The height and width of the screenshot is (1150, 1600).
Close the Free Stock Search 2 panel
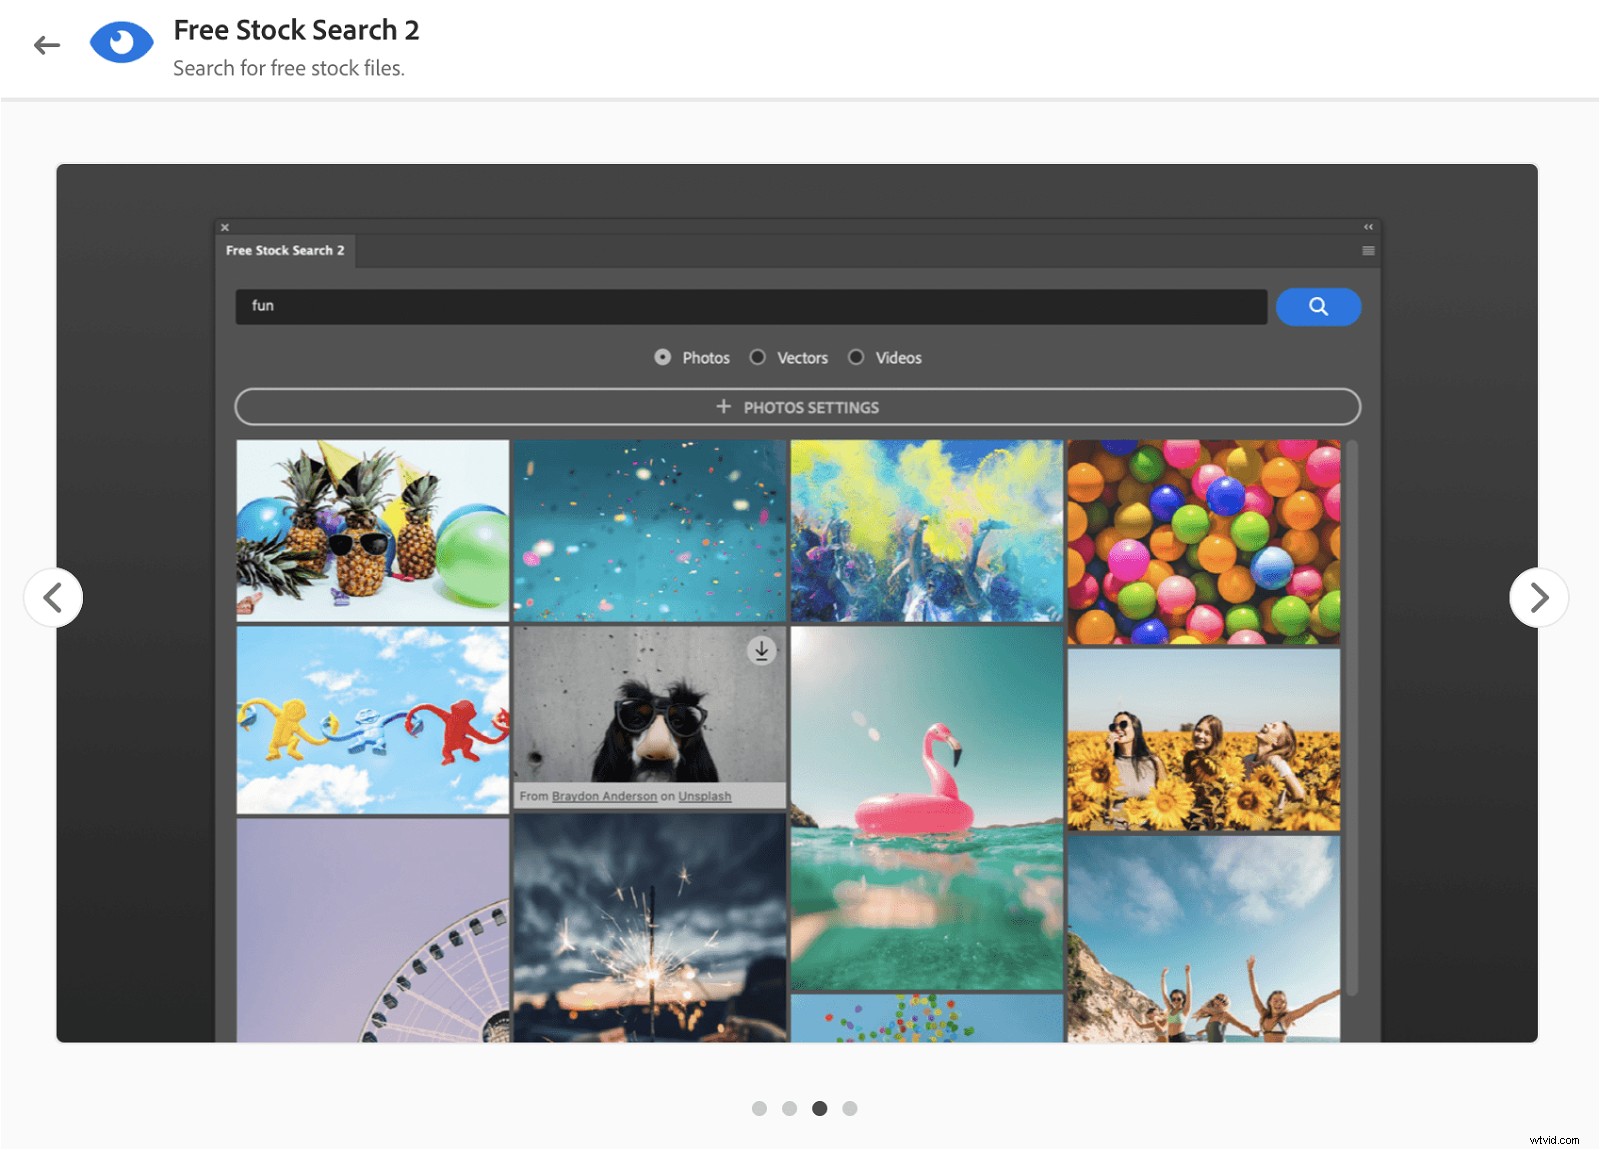click(225, 227)
